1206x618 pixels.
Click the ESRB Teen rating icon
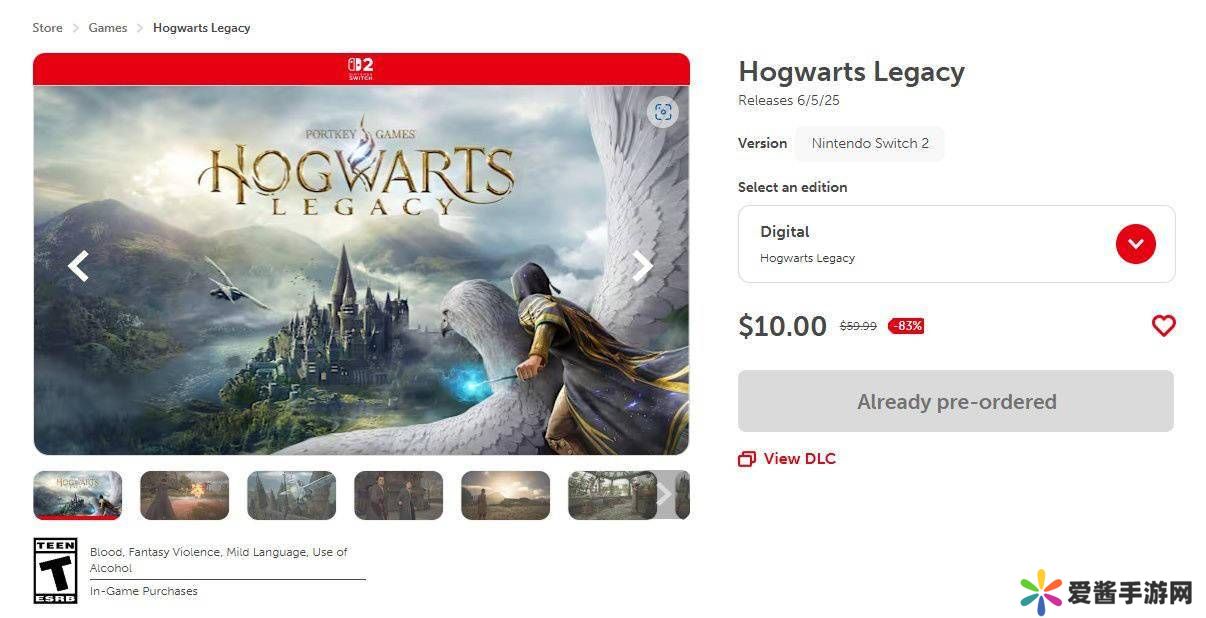coord(55,570)
